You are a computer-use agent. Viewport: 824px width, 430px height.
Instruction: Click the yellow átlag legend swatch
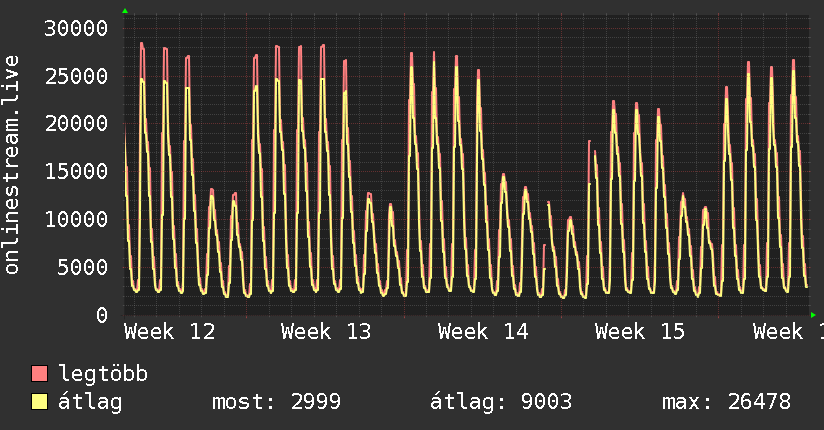(x=39, y=402)
